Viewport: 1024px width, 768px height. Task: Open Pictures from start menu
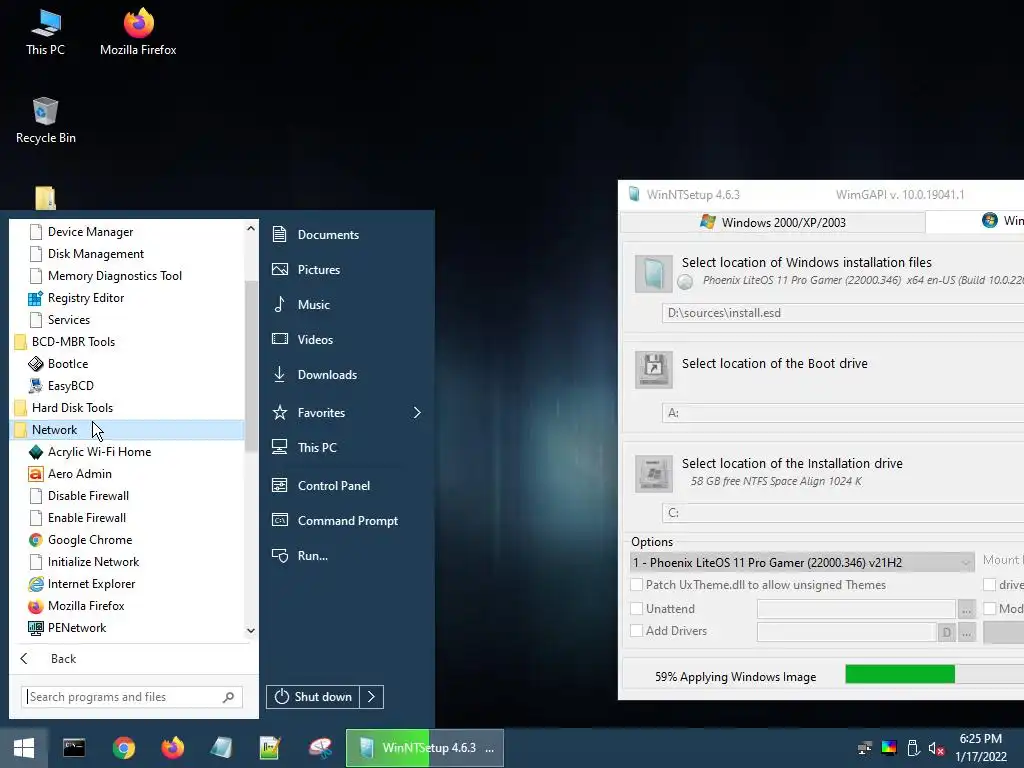[x=306, y=270]
